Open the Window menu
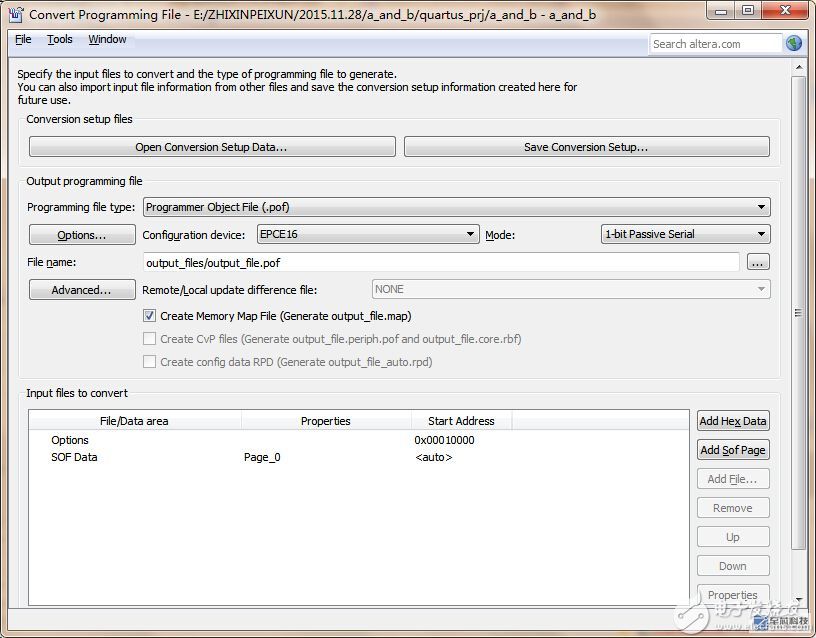The width and height of the screenshot is (816, 638). pyautogui.click(x=107, y=40)
